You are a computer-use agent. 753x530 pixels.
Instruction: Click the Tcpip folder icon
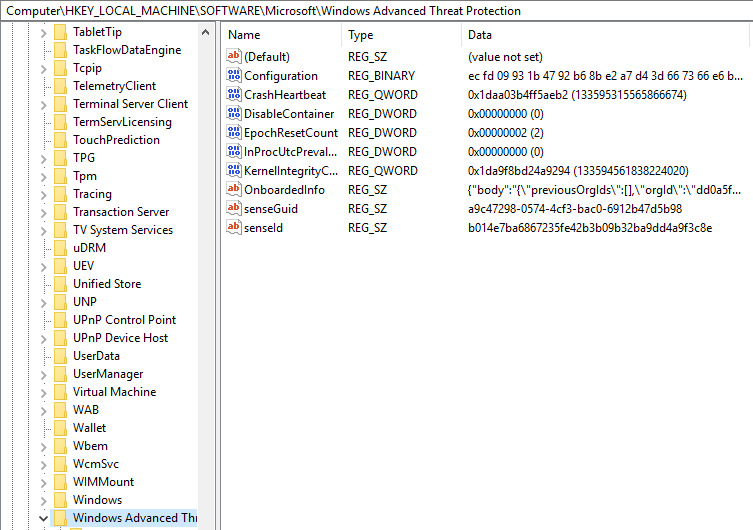point(61,68)
